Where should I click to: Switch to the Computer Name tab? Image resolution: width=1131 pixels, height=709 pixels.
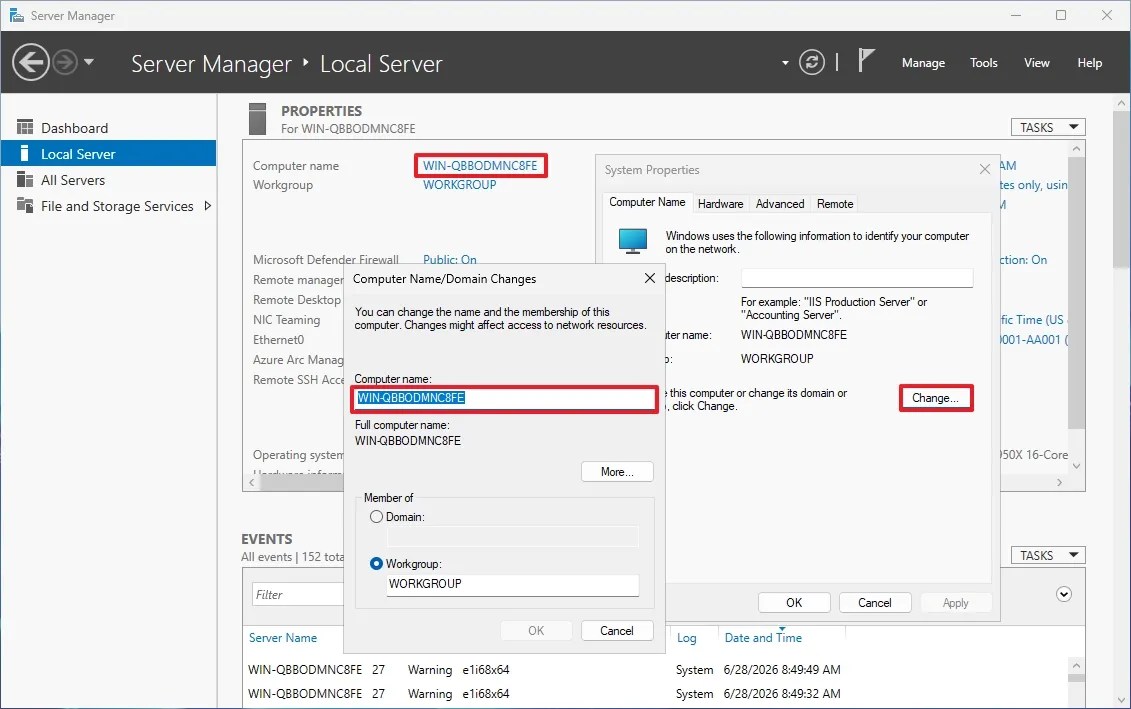coord(647,203)
